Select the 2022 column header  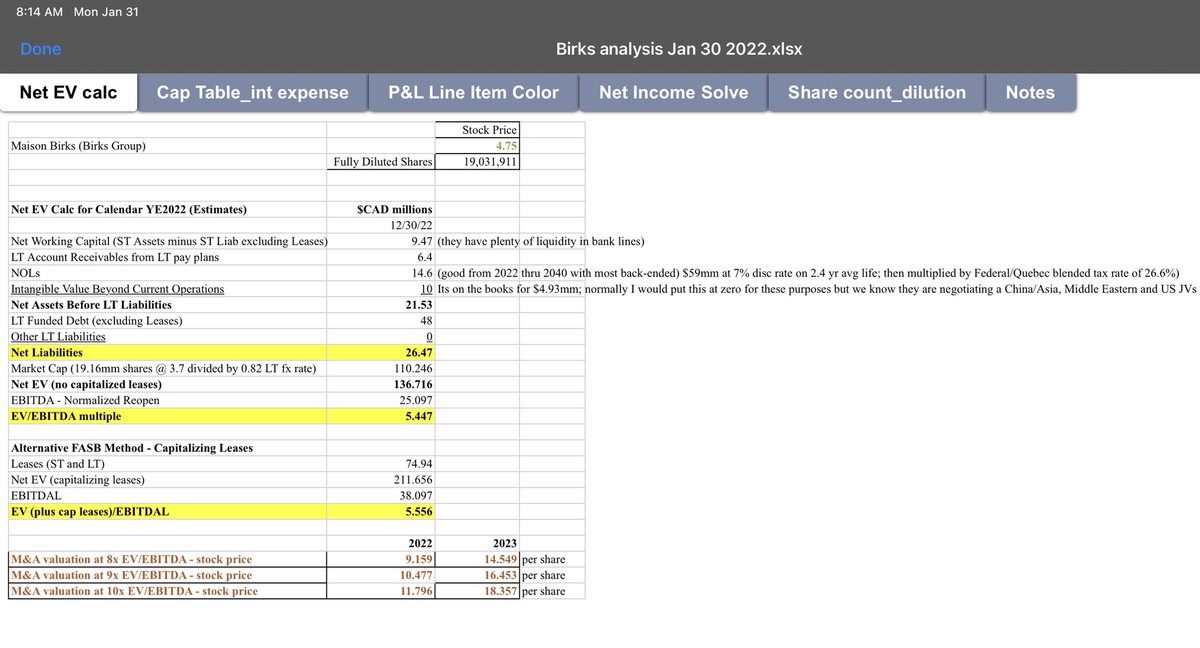[381, 543]
